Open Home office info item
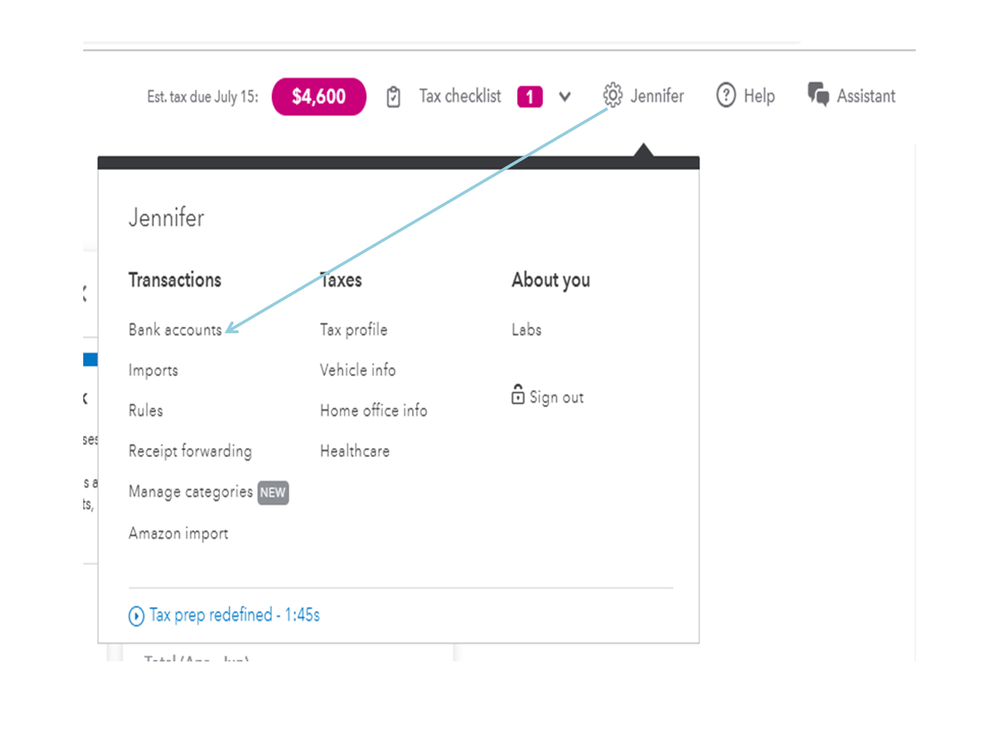Viewport: 999px width, 749px height. [x=373, y=411]
